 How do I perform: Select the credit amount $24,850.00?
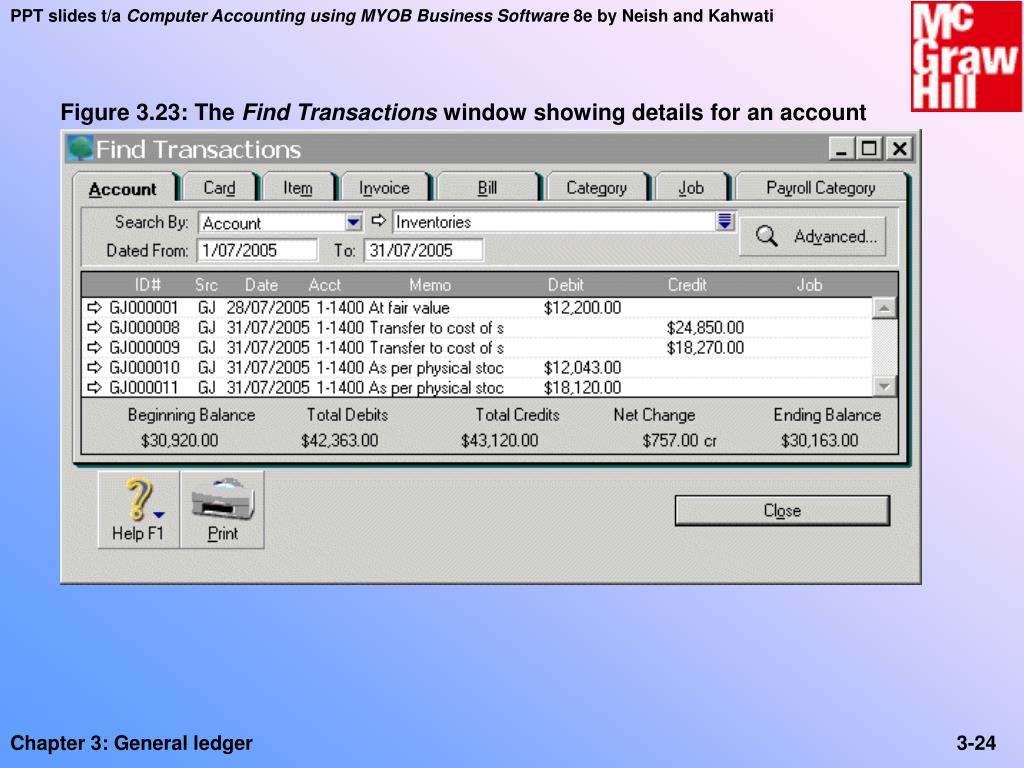(x=705, y=328)
